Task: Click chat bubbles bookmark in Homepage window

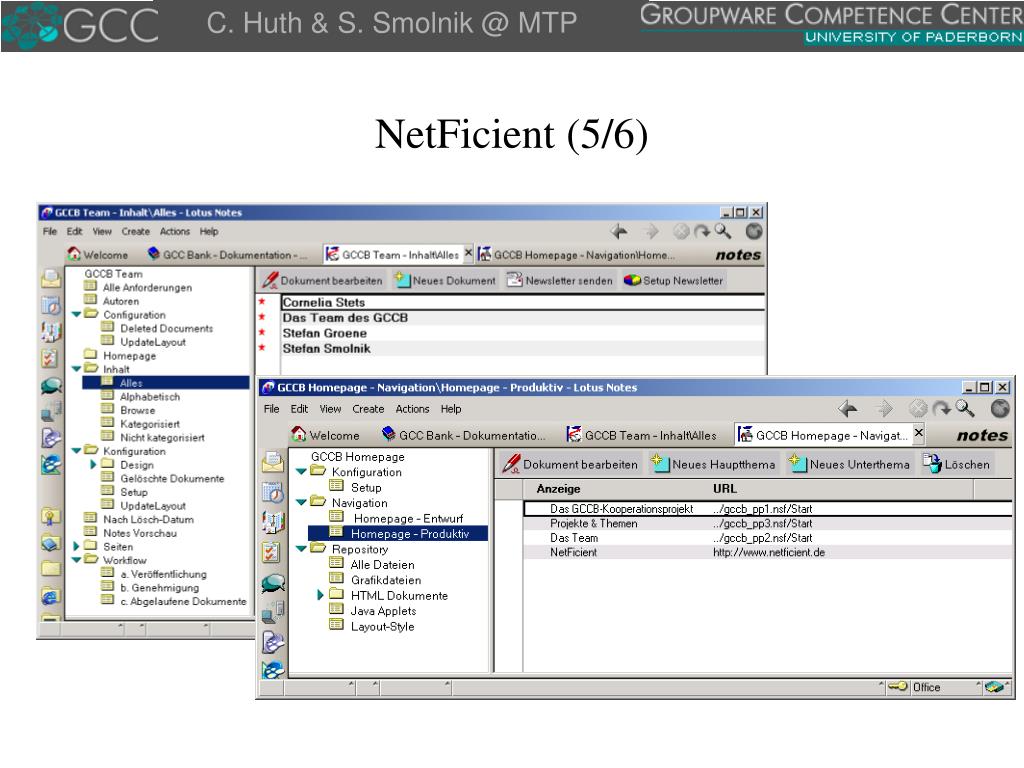Action: tap(273, 583)
